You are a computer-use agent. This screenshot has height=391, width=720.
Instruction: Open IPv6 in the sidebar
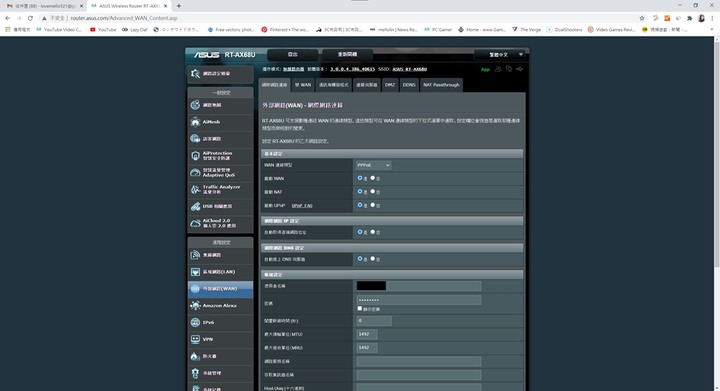tap(220, 323)
